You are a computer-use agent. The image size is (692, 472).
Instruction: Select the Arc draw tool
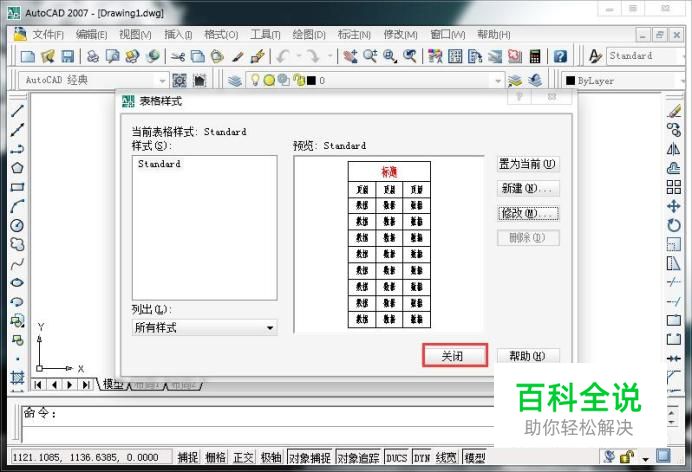(17, 206)
